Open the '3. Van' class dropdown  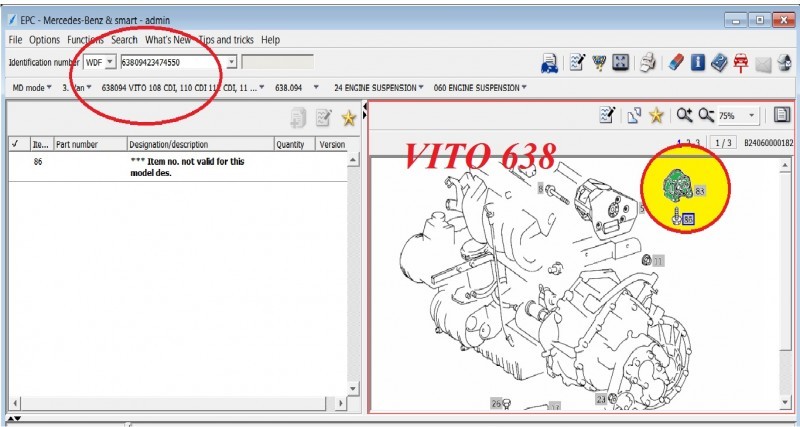[x=77, y=88]
